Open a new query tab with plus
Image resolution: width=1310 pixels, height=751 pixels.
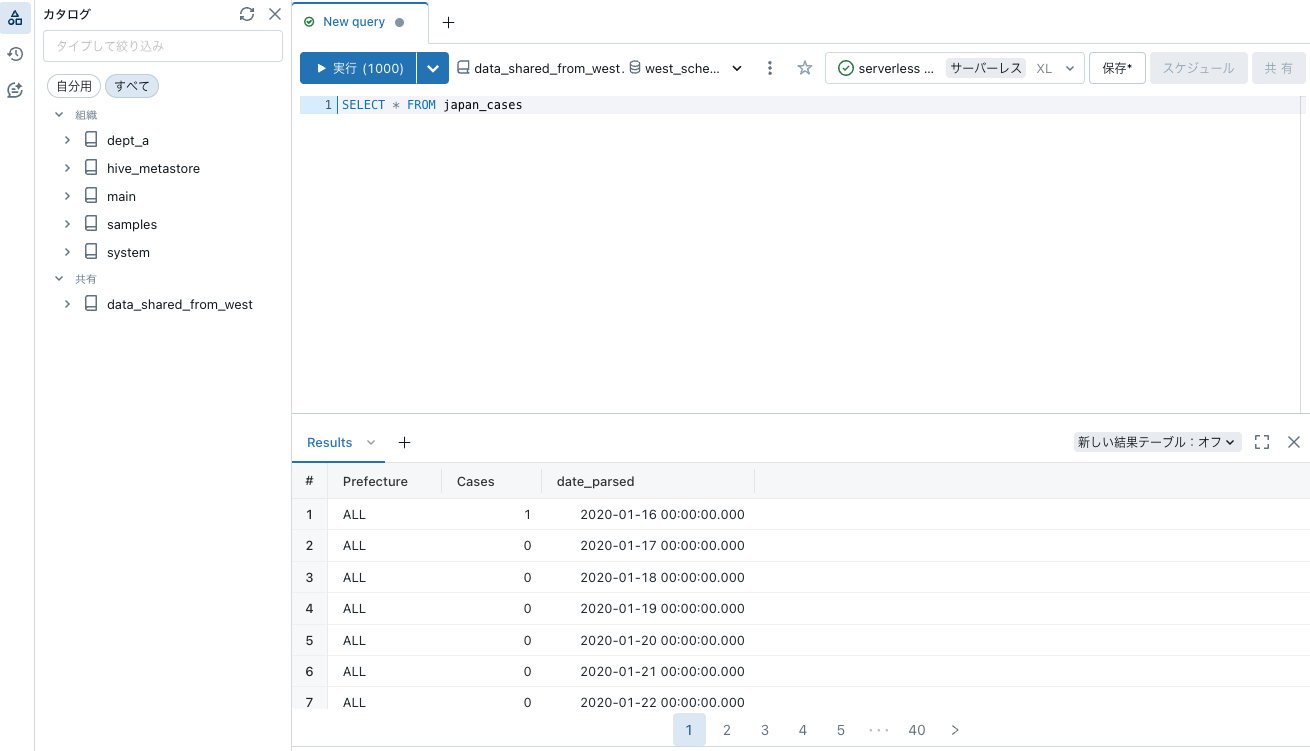click(x=448, y=21)
